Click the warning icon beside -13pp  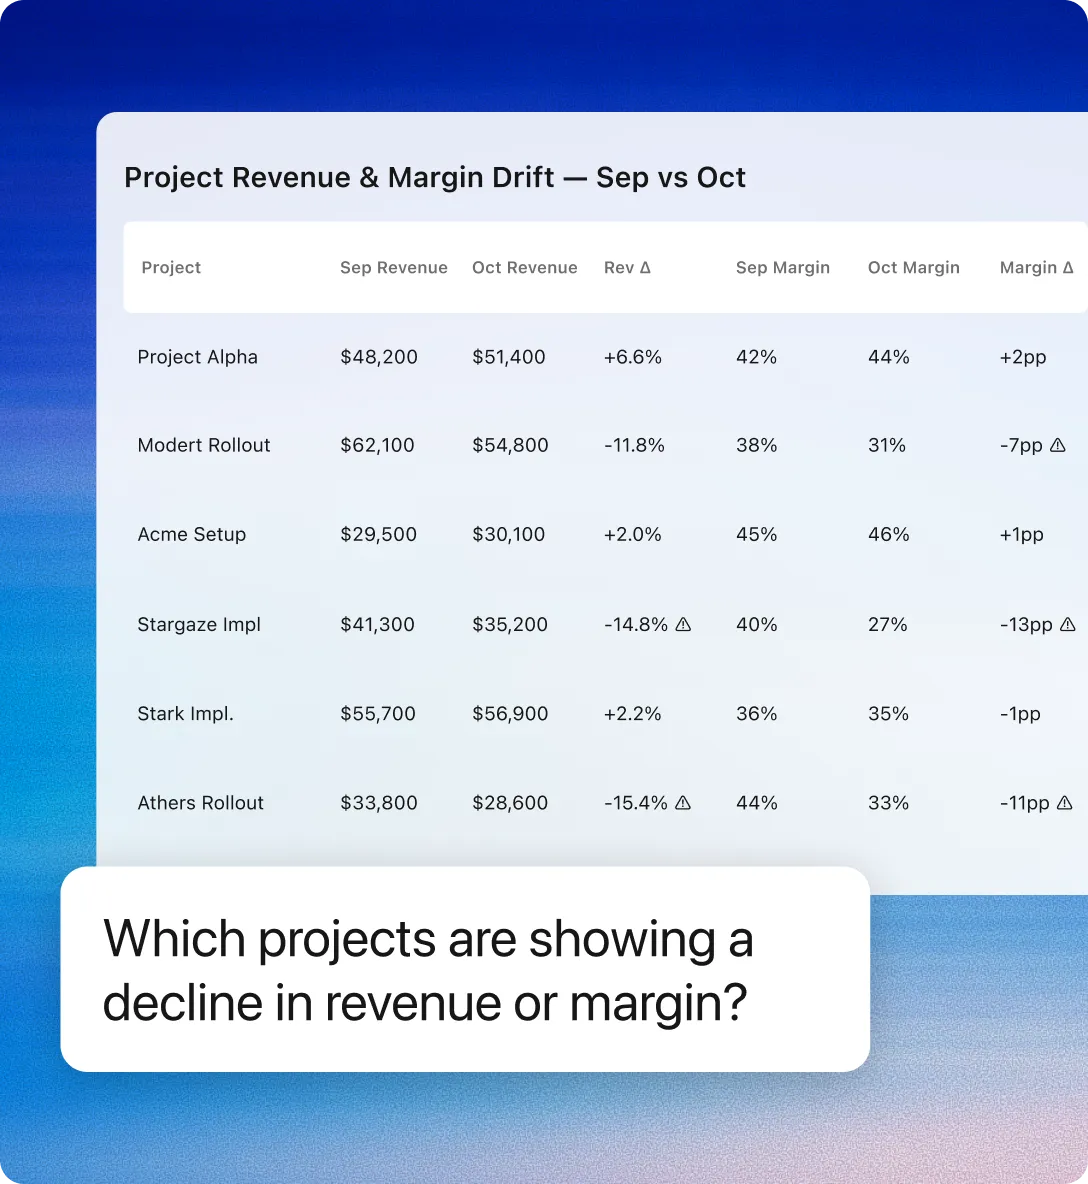[1068, 624]
